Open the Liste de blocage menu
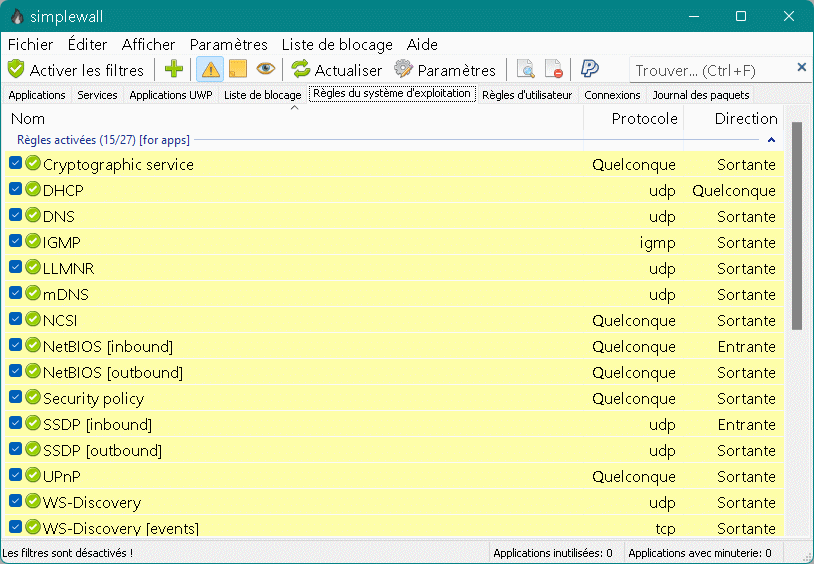This screenshot has width=814, height=564. [337, 45]
